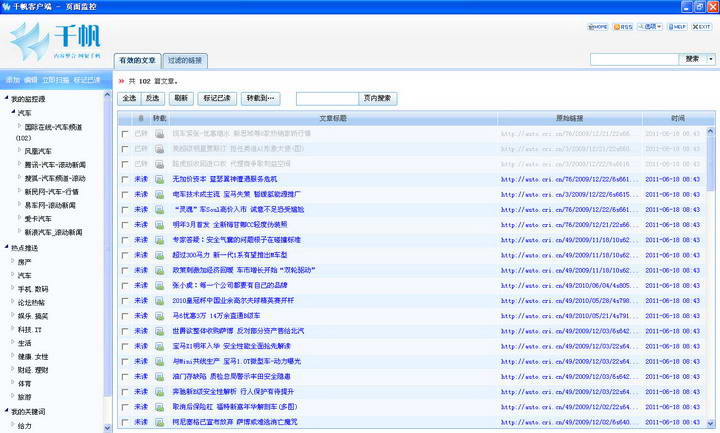Check the box for 明年3月首发 article
720x433 pixels.
(125, 225)
